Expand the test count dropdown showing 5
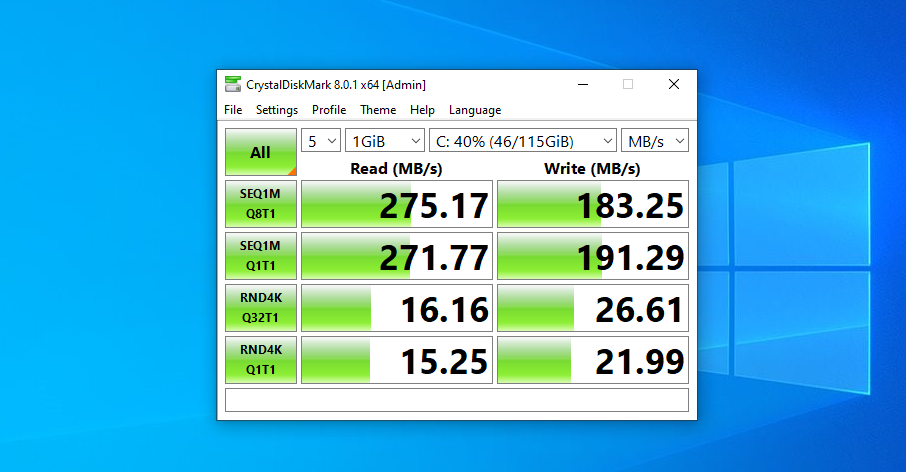The height and width of the screenshot is (472, 906). 321,141
